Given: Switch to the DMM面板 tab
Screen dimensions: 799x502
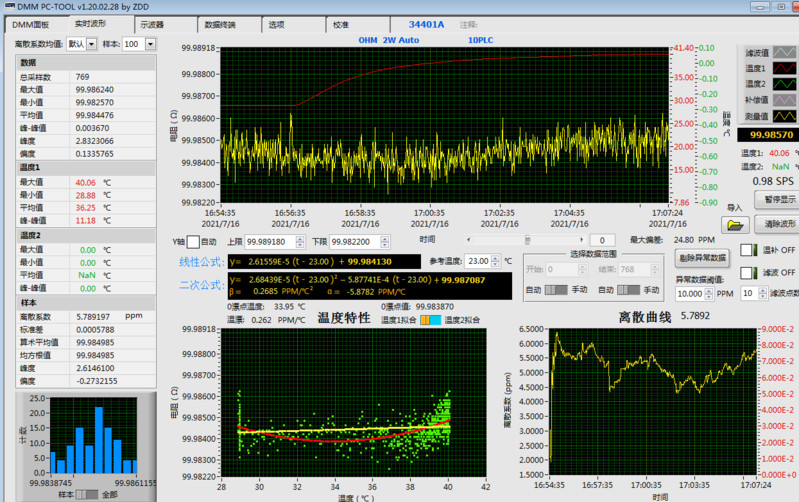Looking at the screenshot, I should coord(31,24).
